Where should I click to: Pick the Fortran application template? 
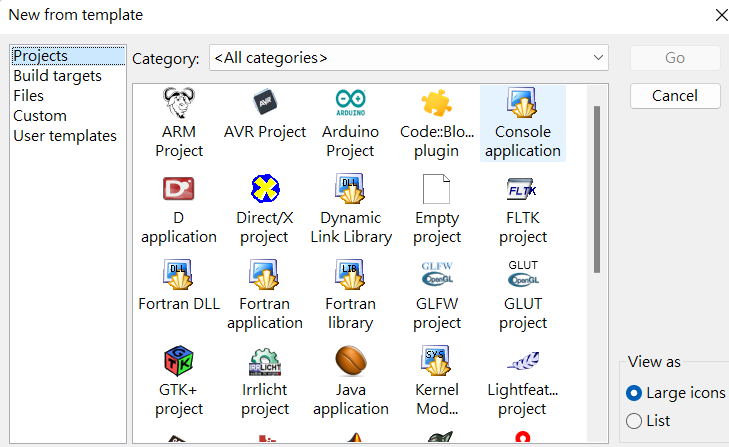(265, 295)
